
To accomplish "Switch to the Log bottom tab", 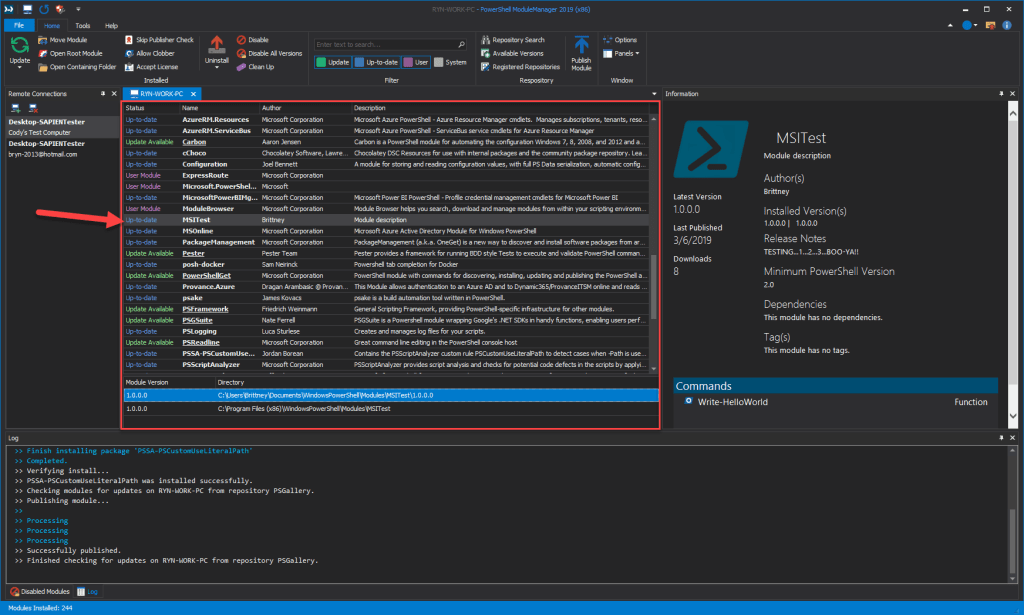I will pos(88,591).
